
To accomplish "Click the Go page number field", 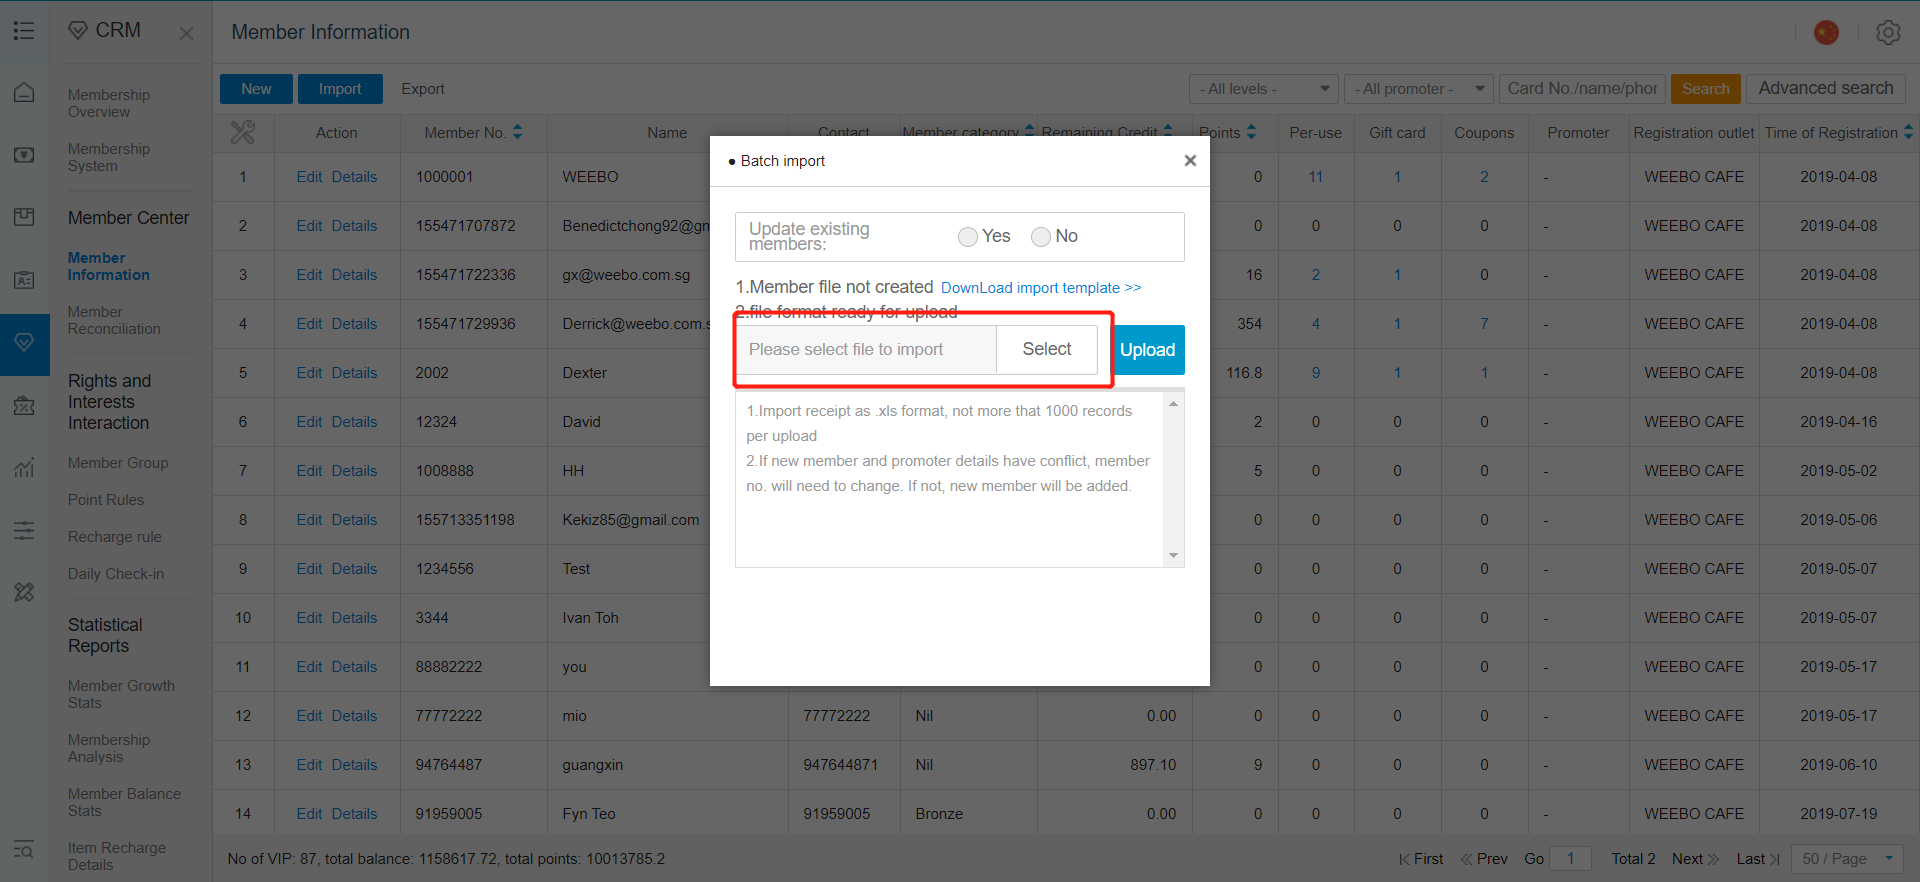I will coord(1571,859).
